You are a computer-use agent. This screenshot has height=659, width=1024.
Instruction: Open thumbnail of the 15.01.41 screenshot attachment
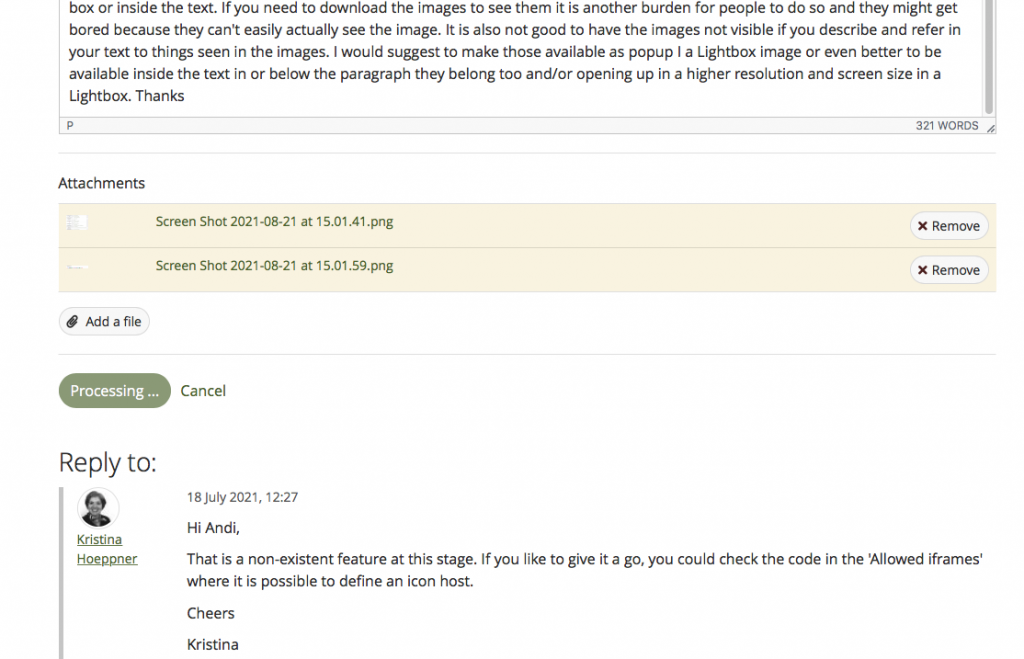pos(77,223)
